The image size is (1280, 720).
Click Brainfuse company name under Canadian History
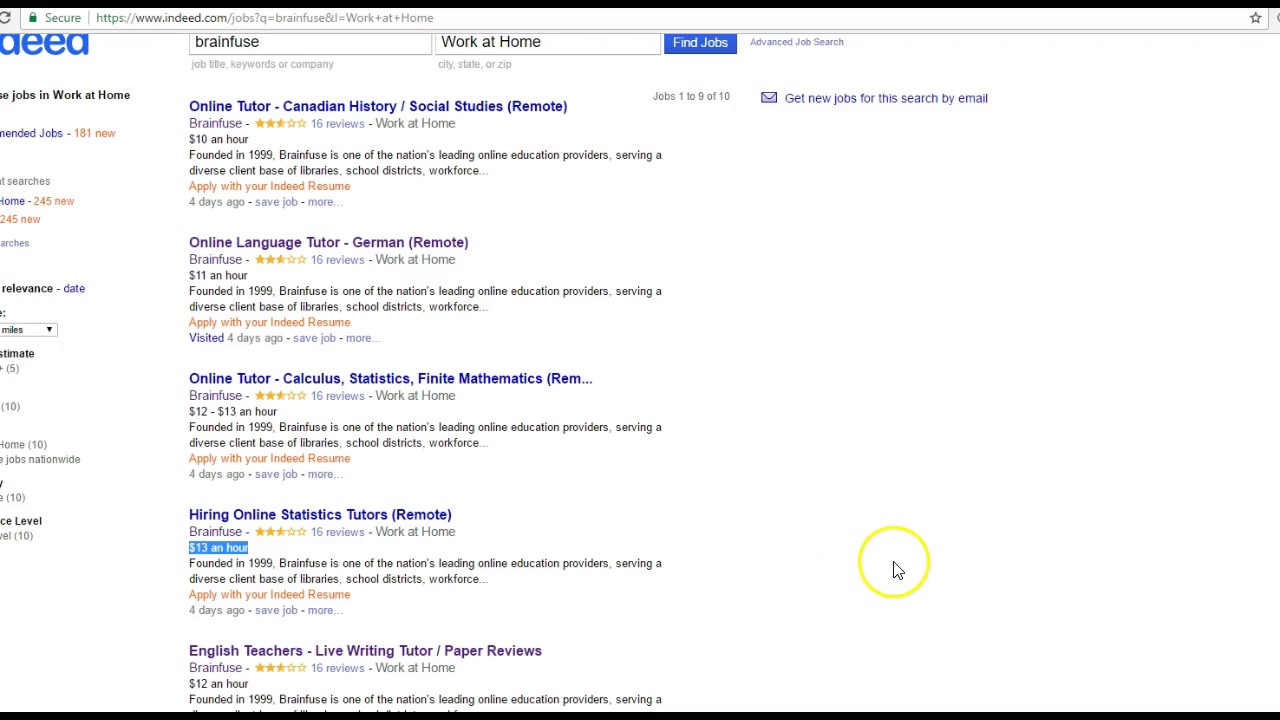click(216, 124)
